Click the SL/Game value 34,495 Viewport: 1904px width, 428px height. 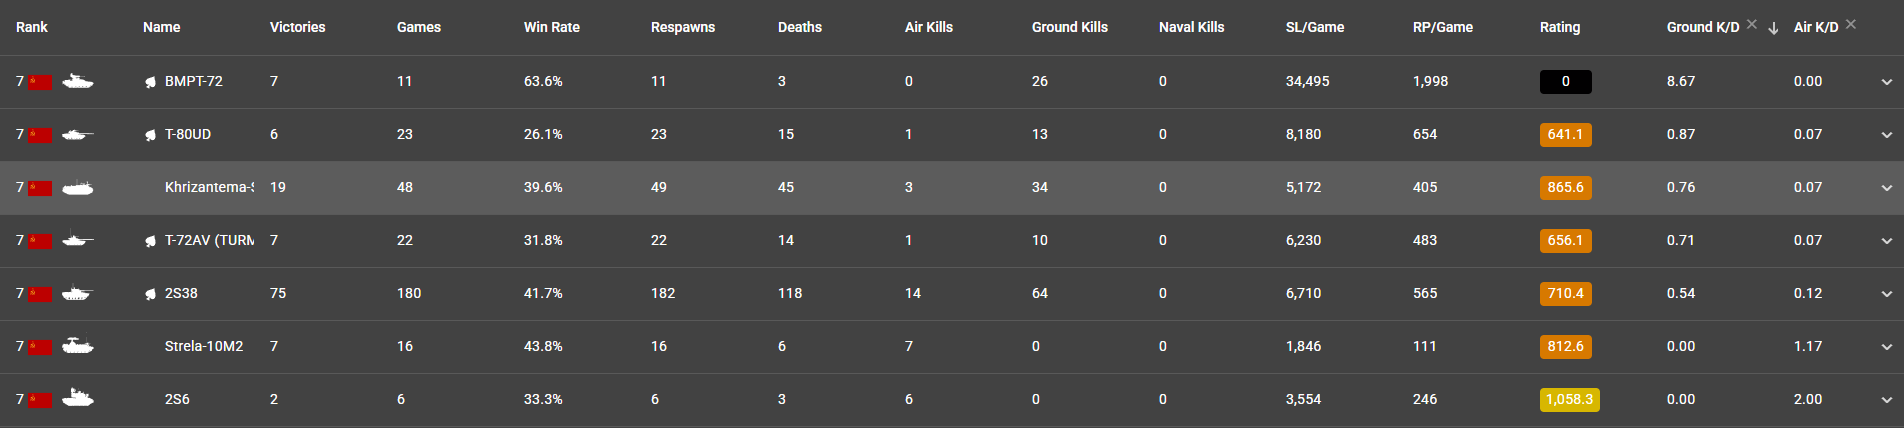click(x=1307, y=81)
